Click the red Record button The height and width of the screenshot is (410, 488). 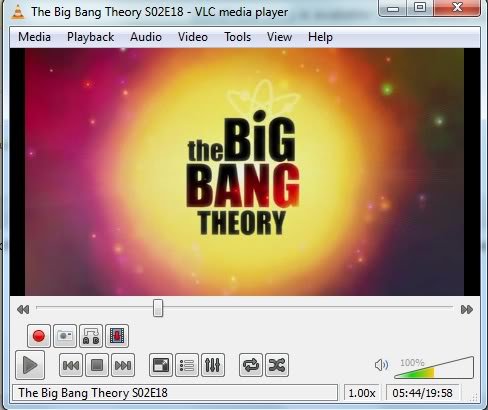click(39, 336)
